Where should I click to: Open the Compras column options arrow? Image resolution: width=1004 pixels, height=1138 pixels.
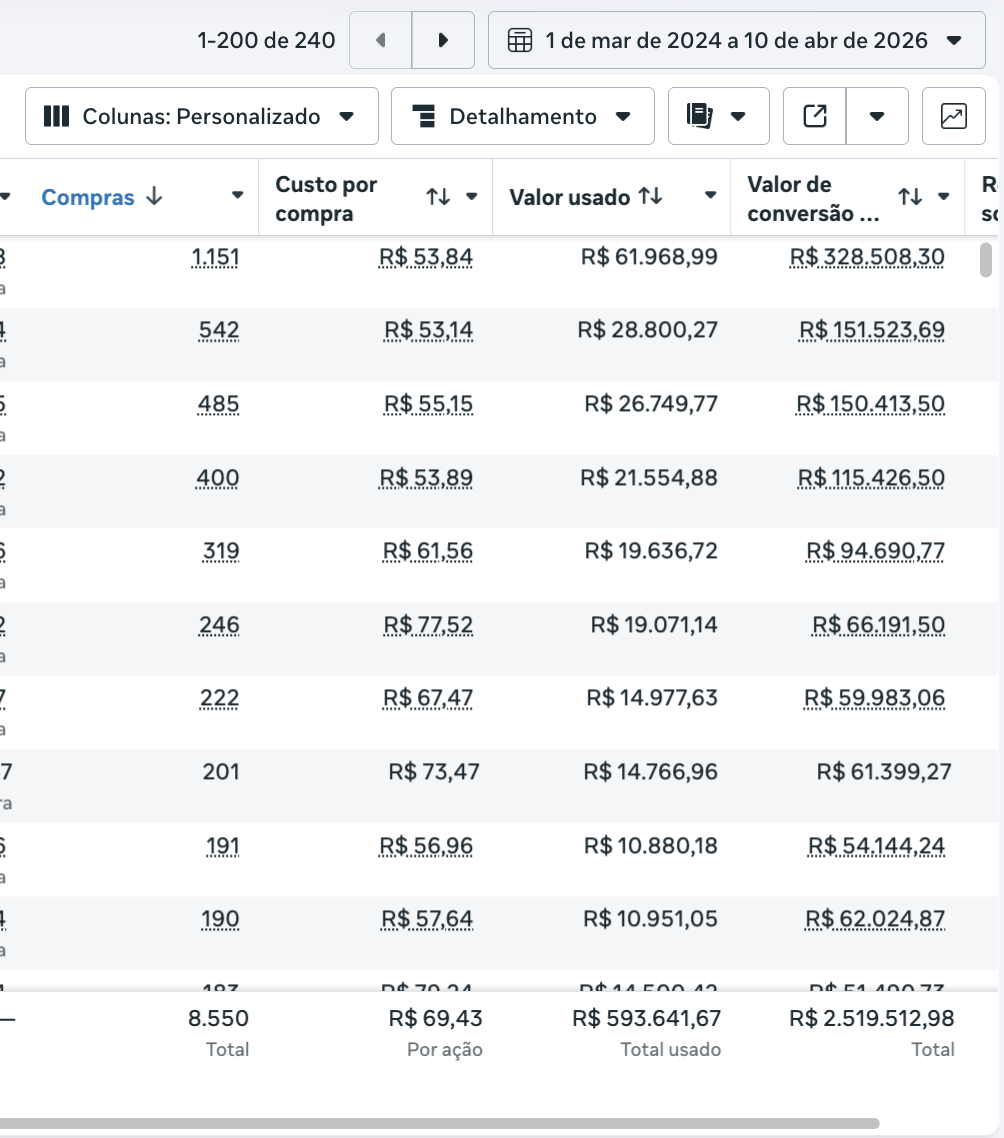coord(238,196)
